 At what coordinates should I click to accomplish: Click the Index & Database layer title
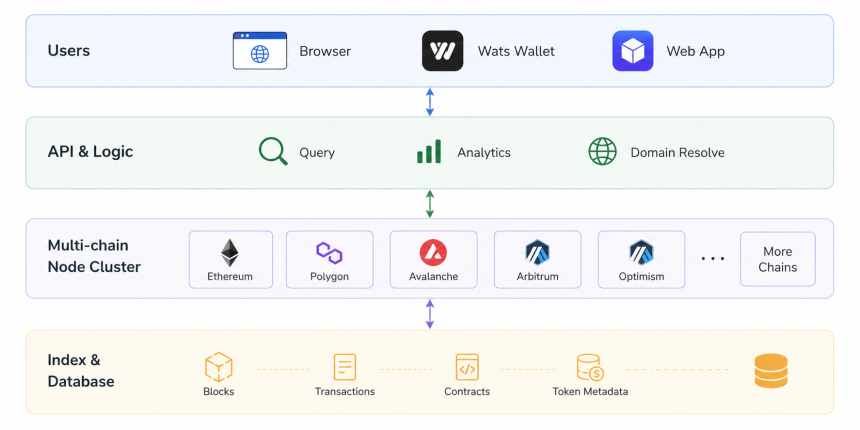(x=81, y=371)
